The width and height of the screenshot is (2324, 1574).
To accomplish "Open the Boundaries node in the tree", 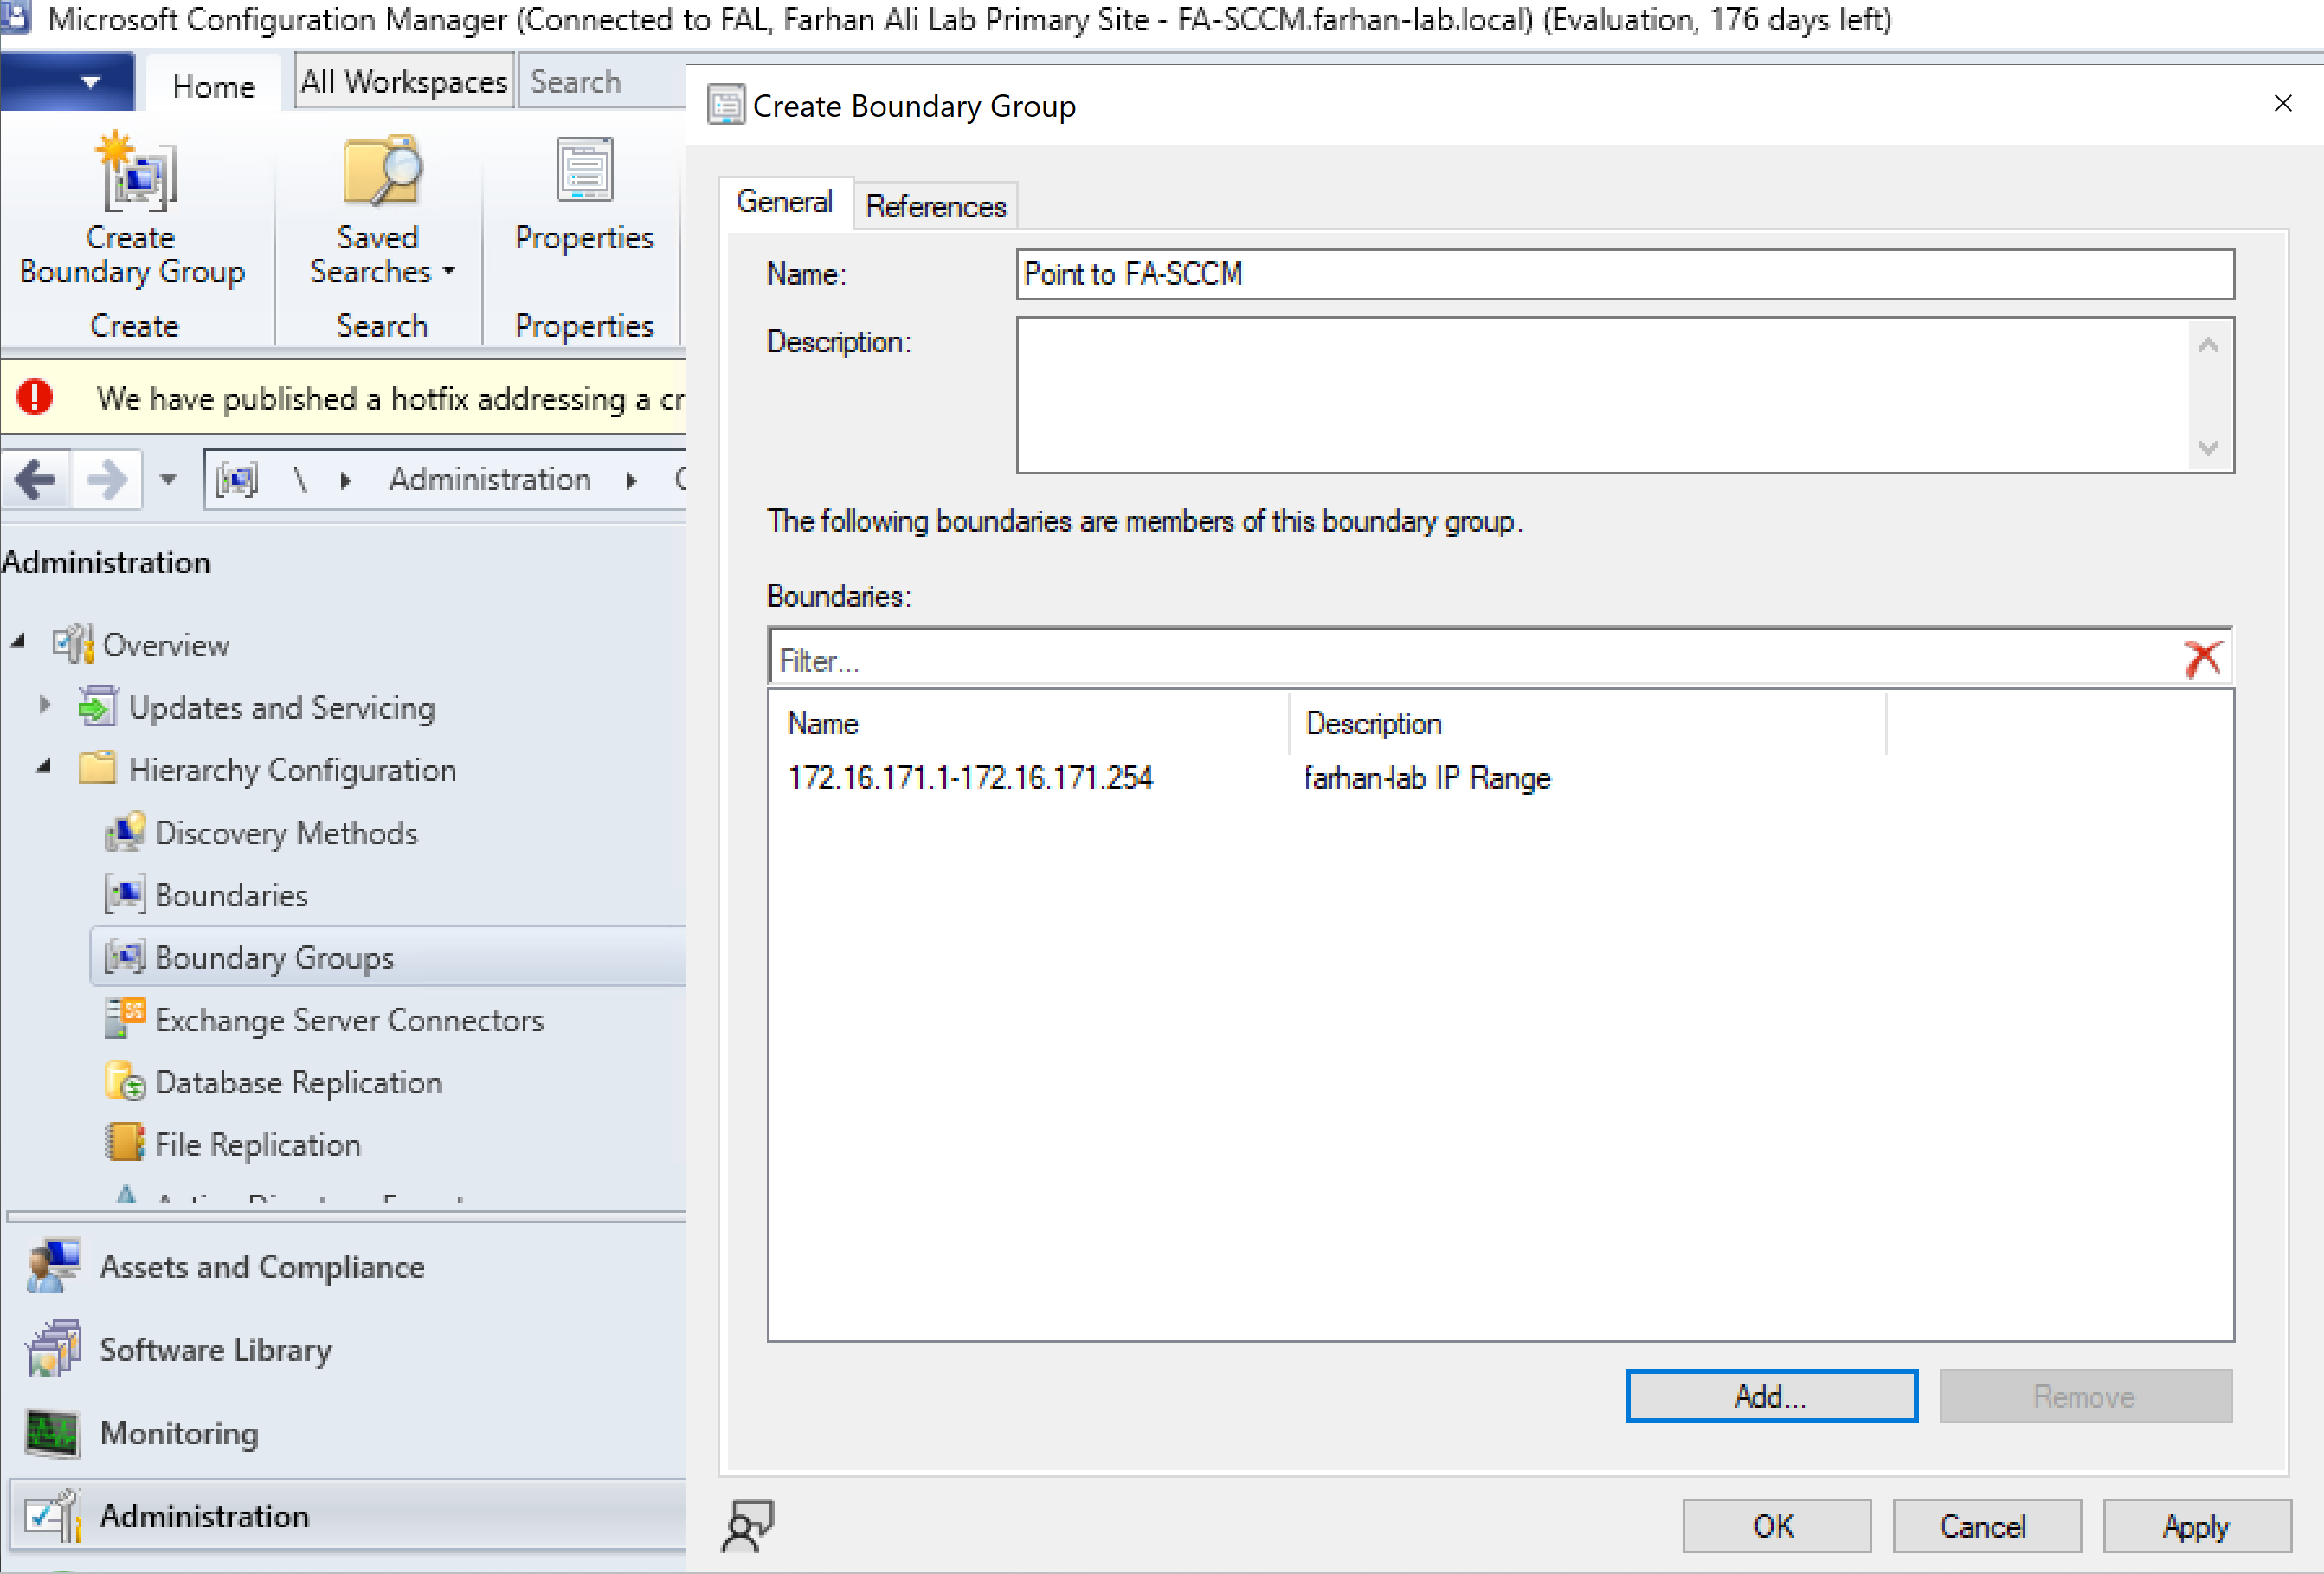I will [230, 895].
